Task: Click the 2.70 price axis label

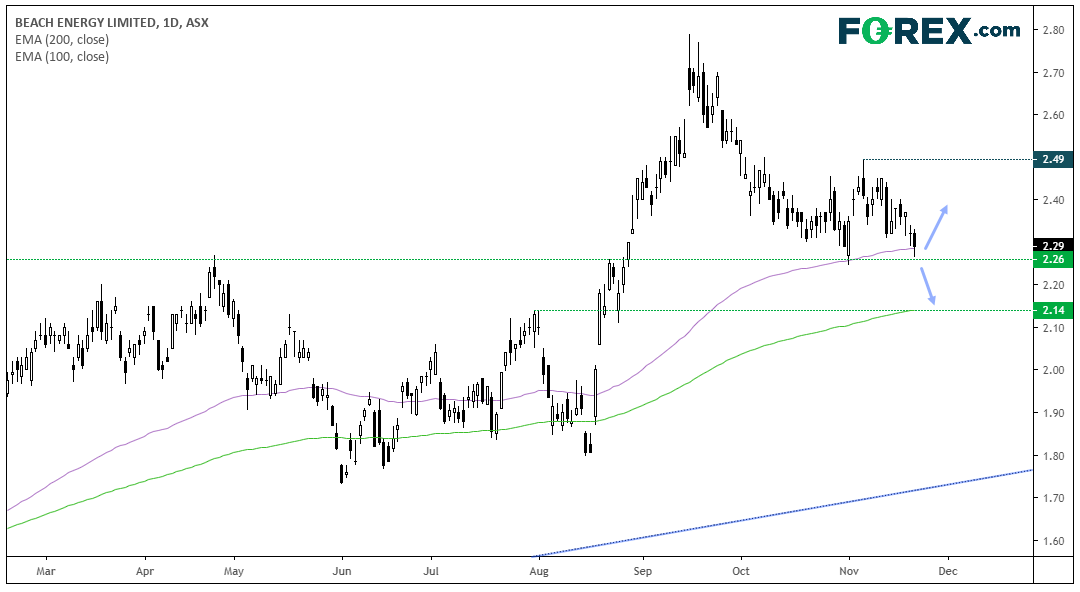Action: coord(1053,72)
